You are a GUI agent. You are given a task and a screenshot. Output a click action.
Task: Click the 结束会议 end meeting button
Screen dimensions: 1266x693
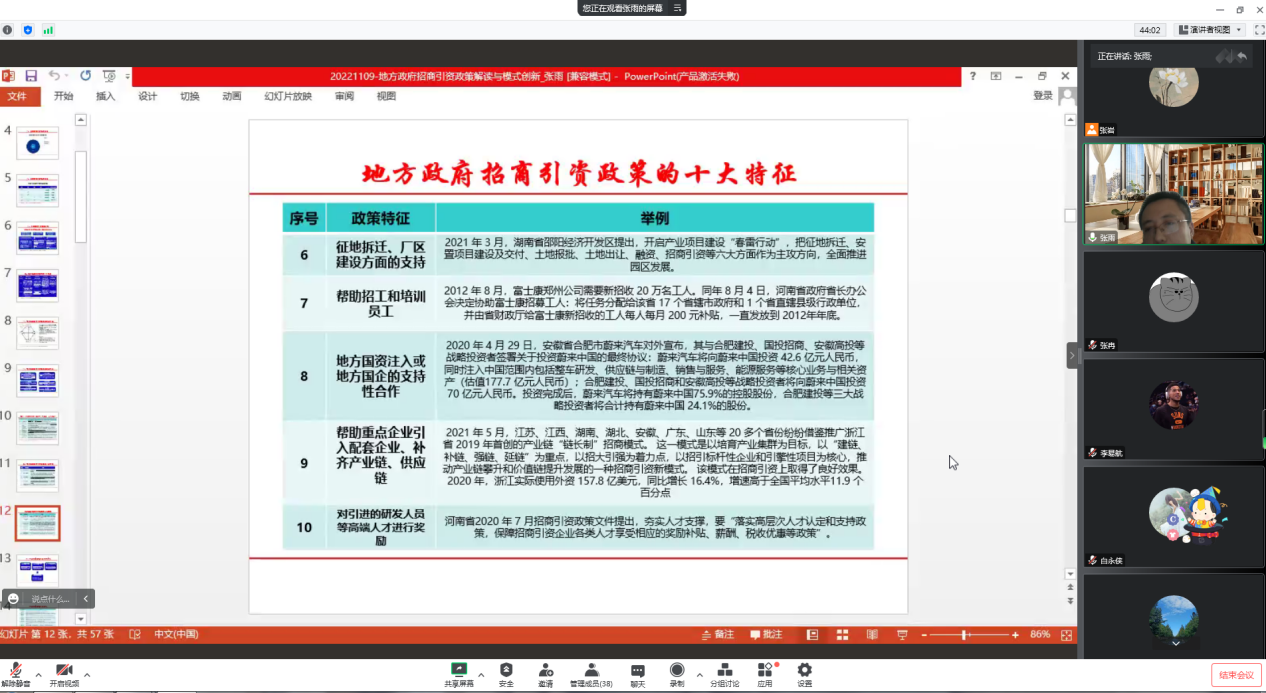(1236, 675)
